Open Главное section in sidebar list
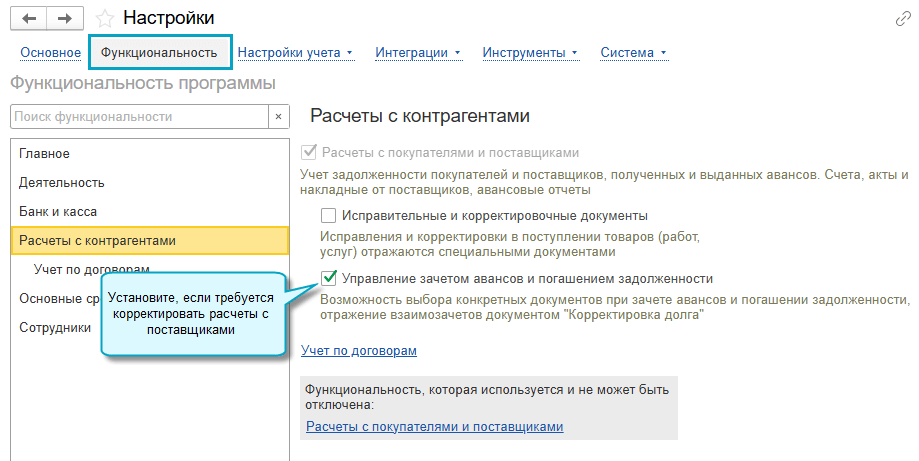The height and width of the screenshot is (461, 919). click(x=44, y=154)
